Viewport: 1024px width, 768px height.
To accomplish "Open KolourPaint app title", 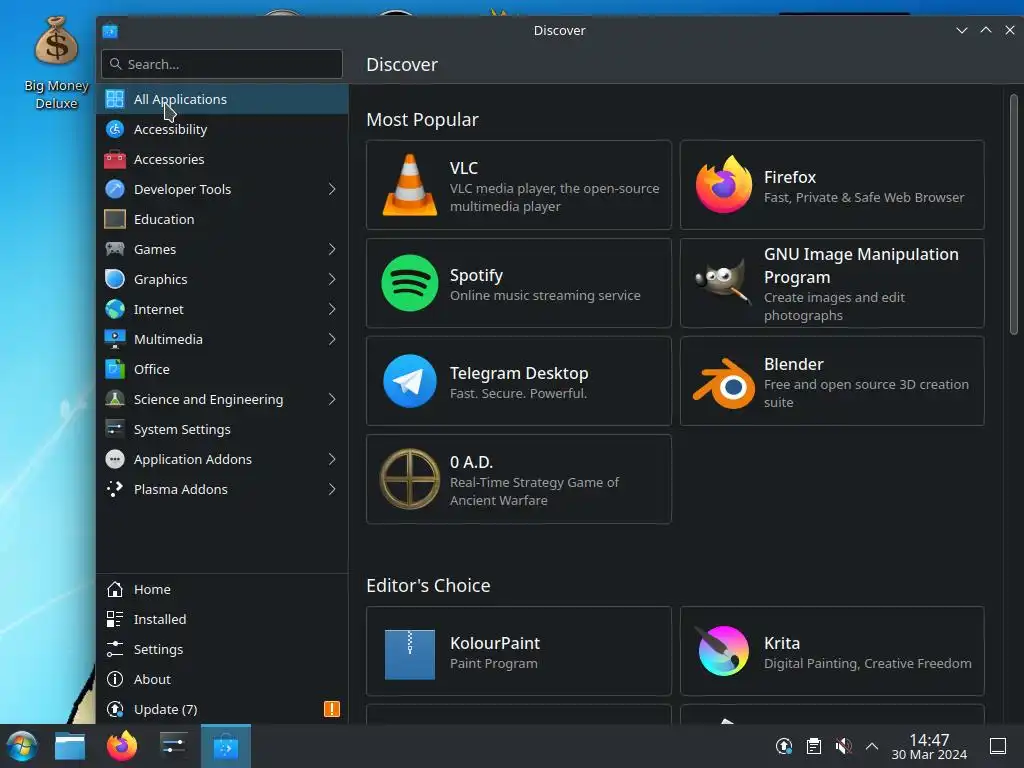I will [x=495, y=643].
